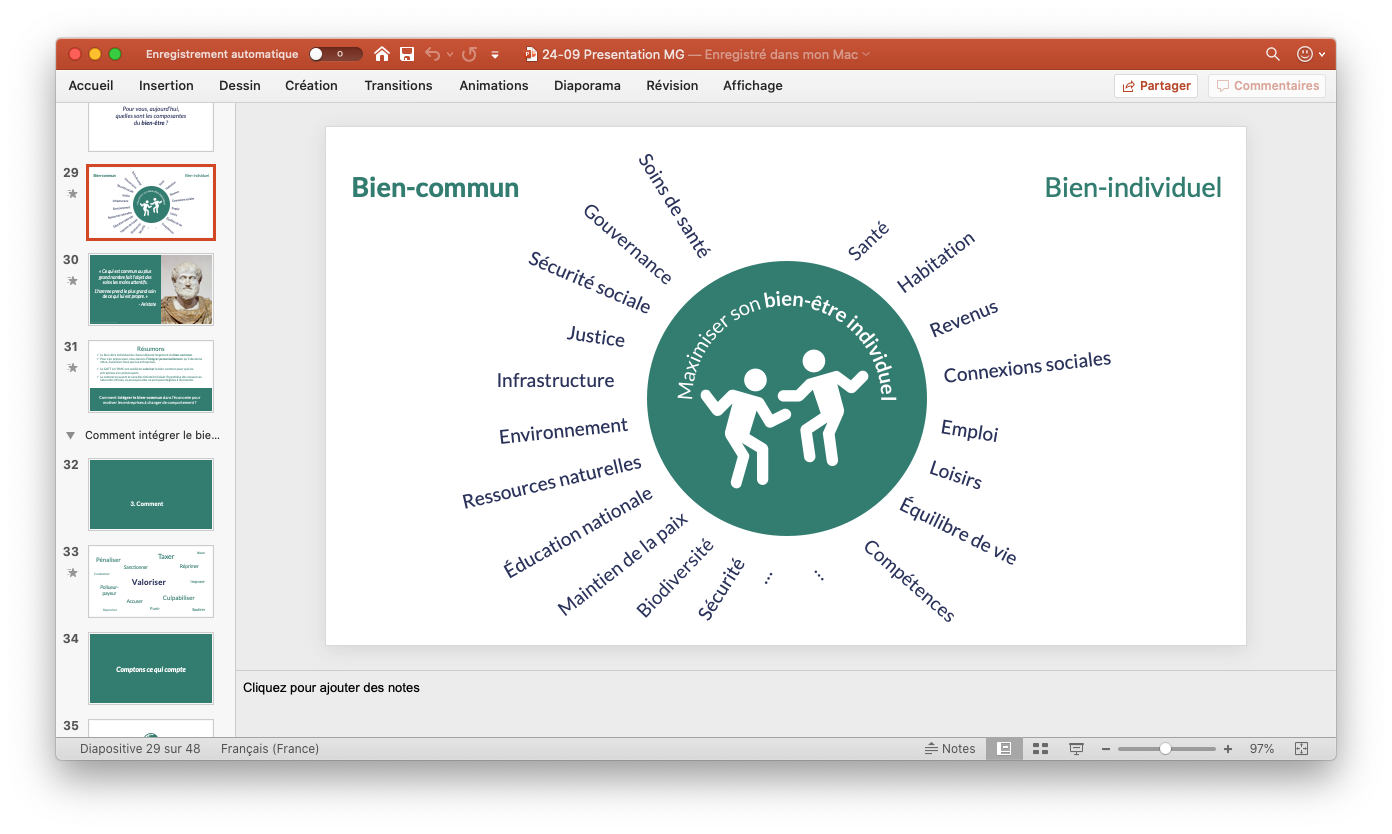Toggle the Notes pane button
The height and width of the screenshot is (834, 1392).
tap(950, 749)
